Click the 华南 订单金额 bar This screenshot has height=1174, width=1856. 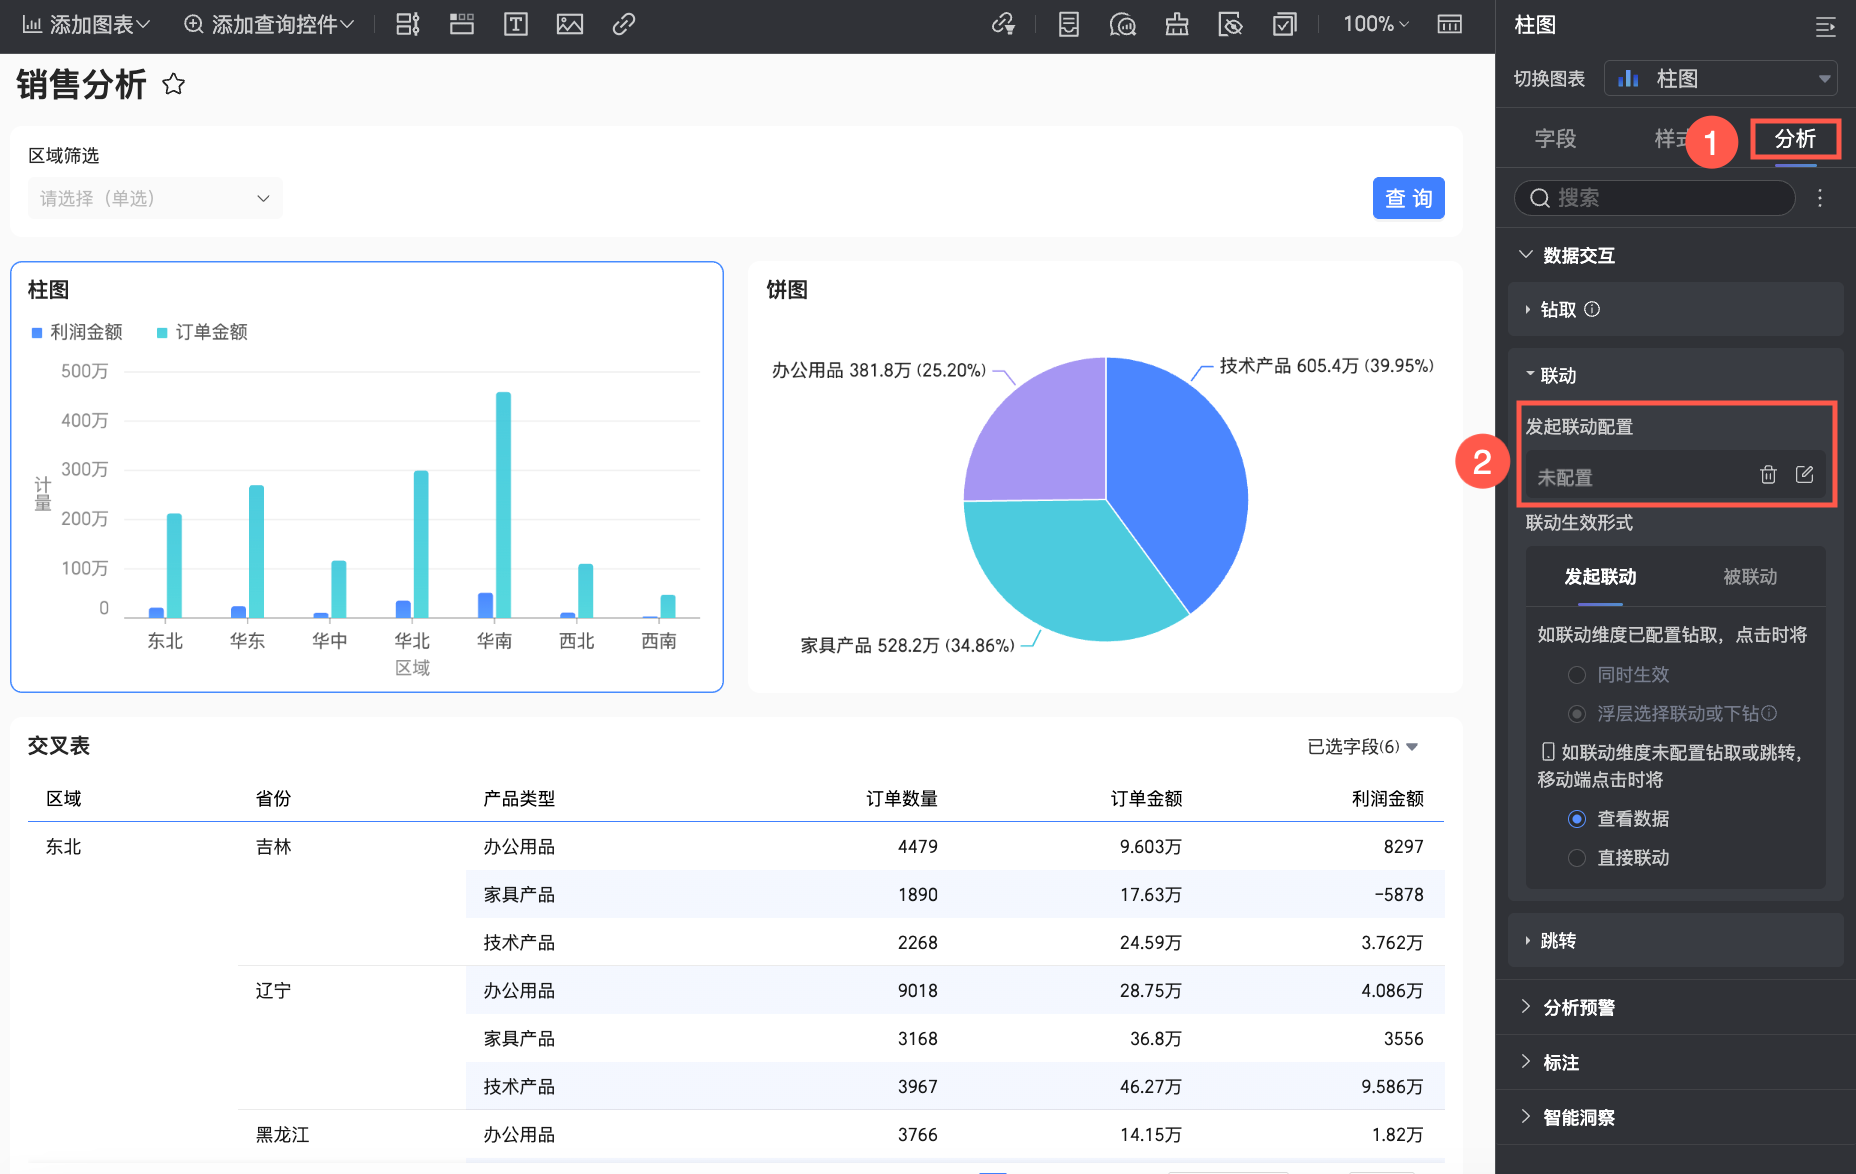(503, 504)
